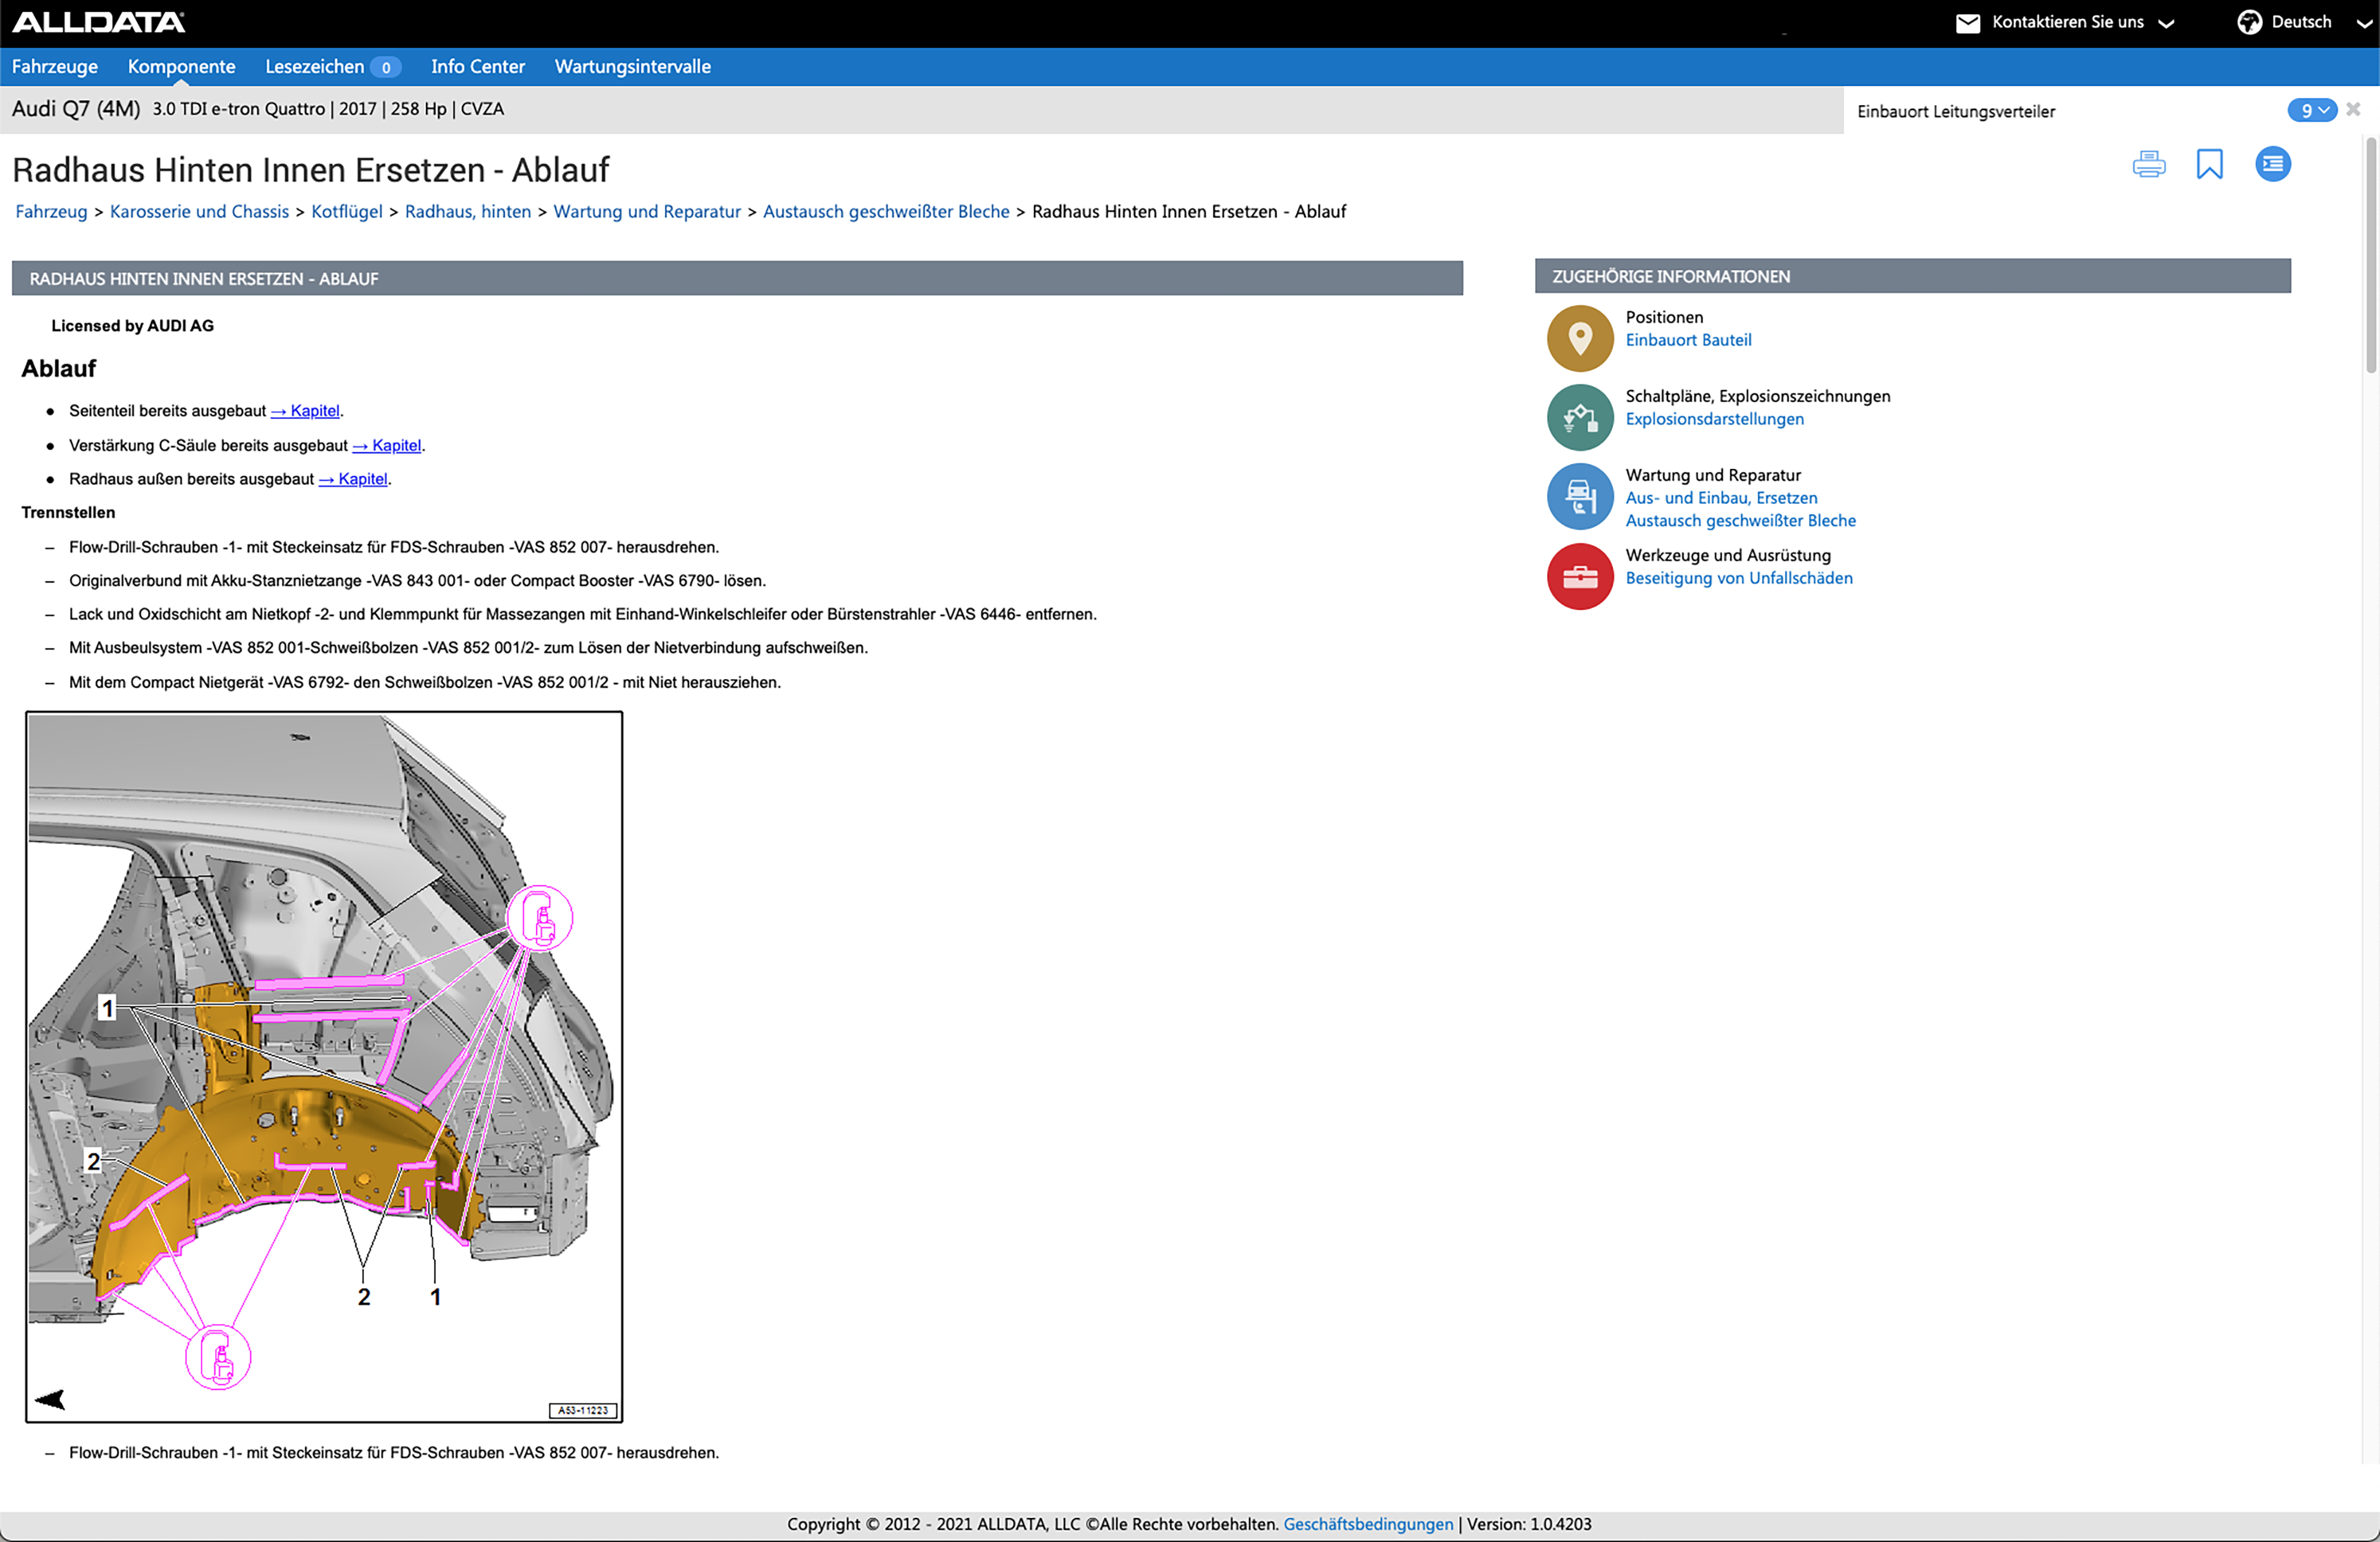Click the 'Trennstellen' heading
The height and width of the screenshot is (1542, 2380).
68,513
